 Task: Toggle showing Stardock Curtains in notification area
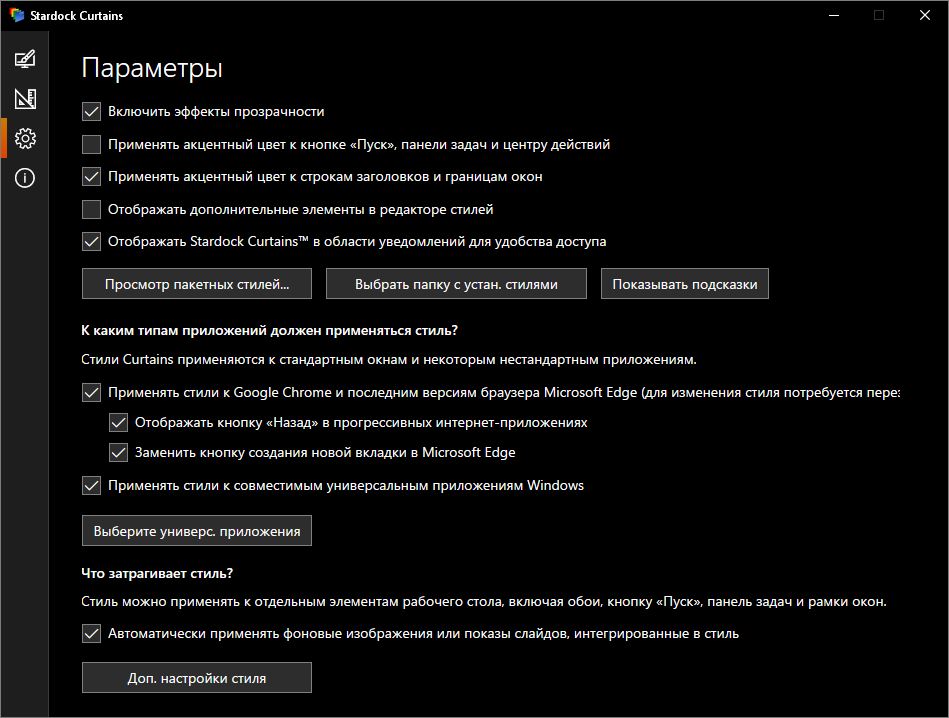92,241
